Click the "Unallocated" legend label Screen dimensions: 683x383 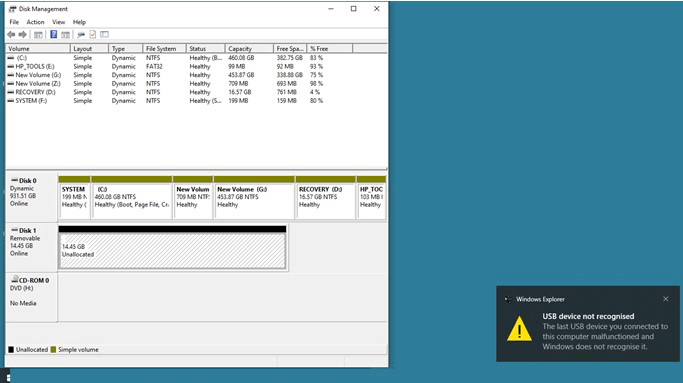(32, 349)
